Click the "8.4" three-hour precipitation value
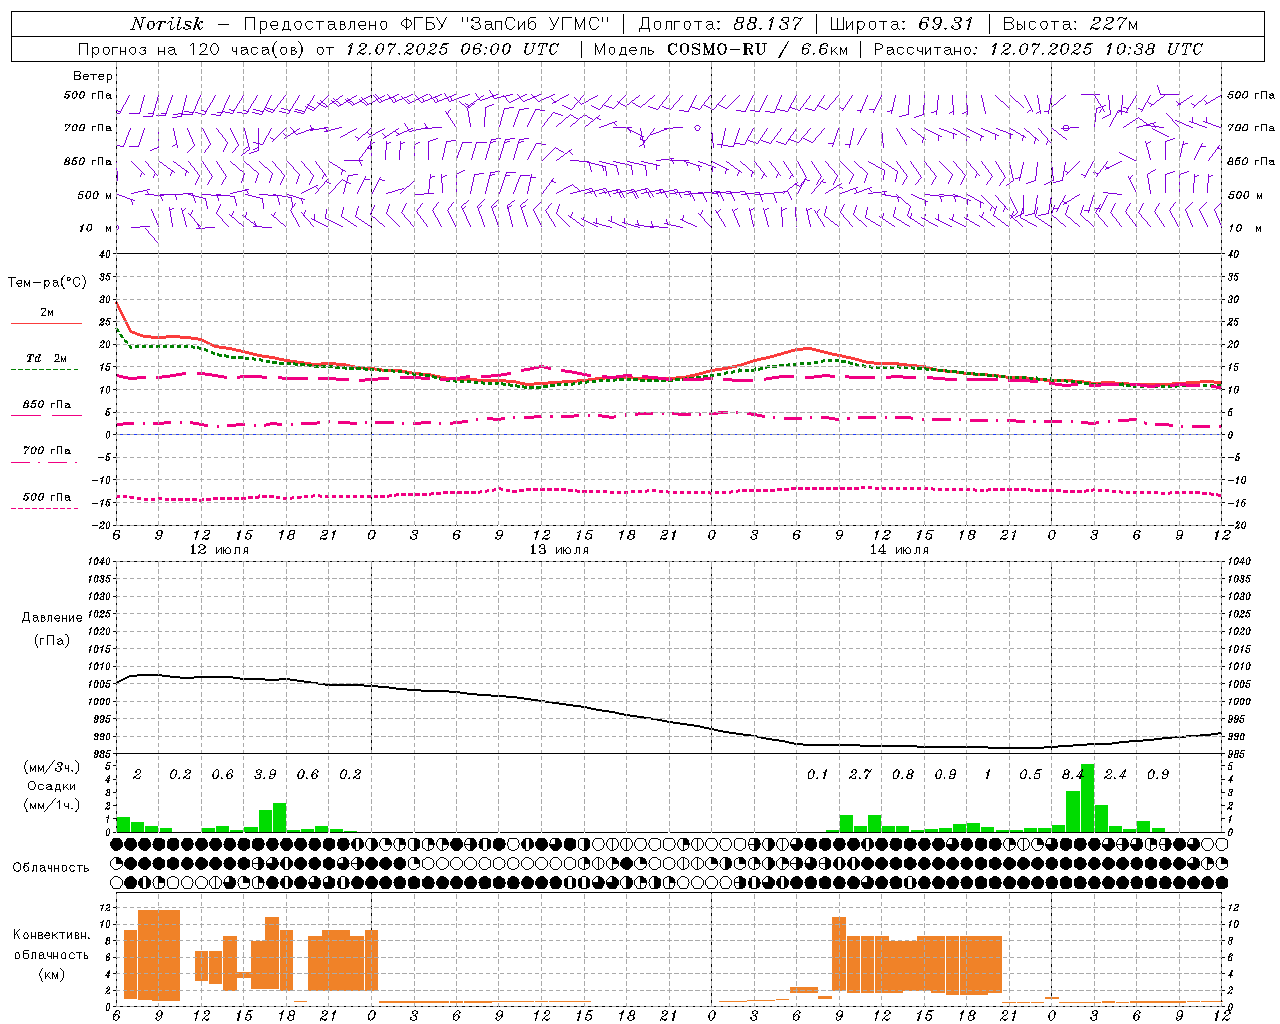 tap(1073, 774)
